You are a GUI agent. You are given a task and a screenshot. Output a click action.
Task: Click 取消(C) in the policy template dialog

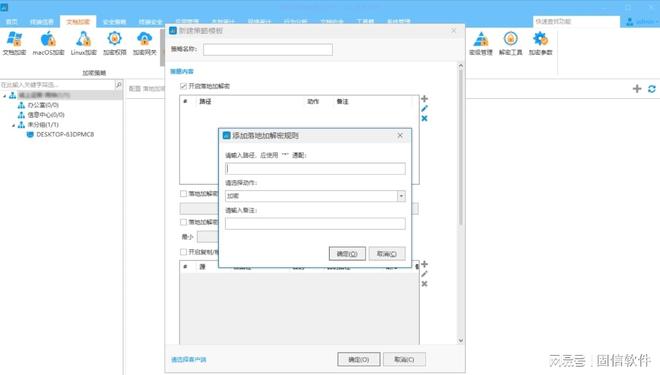404,359
